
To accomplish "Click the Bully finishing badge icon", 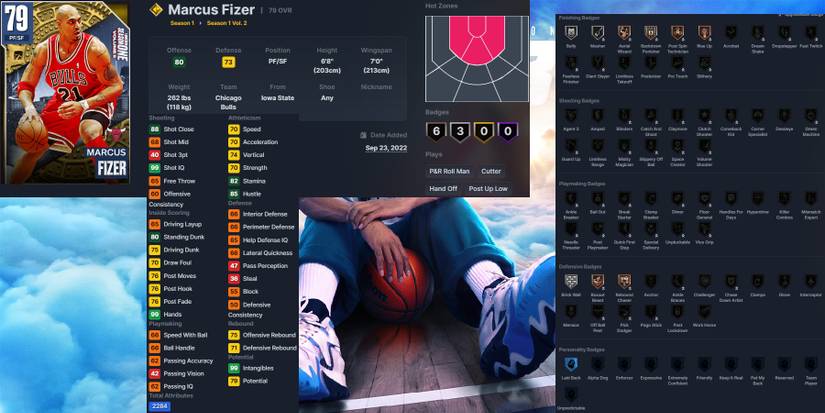I will pyautogui.click(x=571, y=33).
